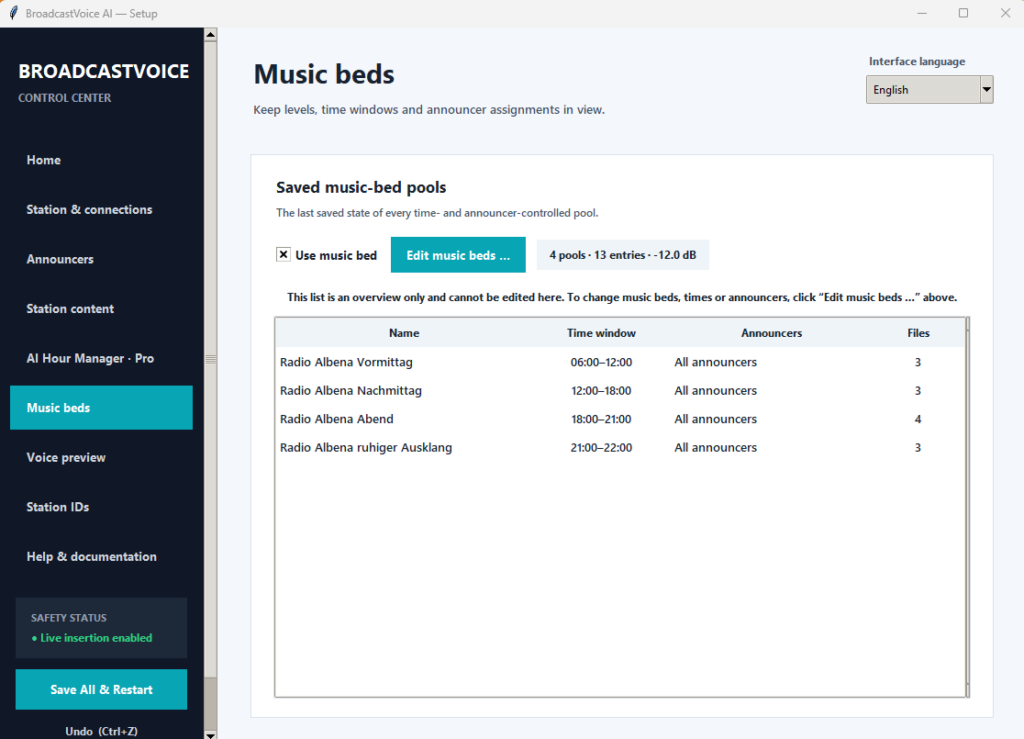Screen dimensions: 1024x739
Task: Open Help & documentation
Action: point(101,556)
